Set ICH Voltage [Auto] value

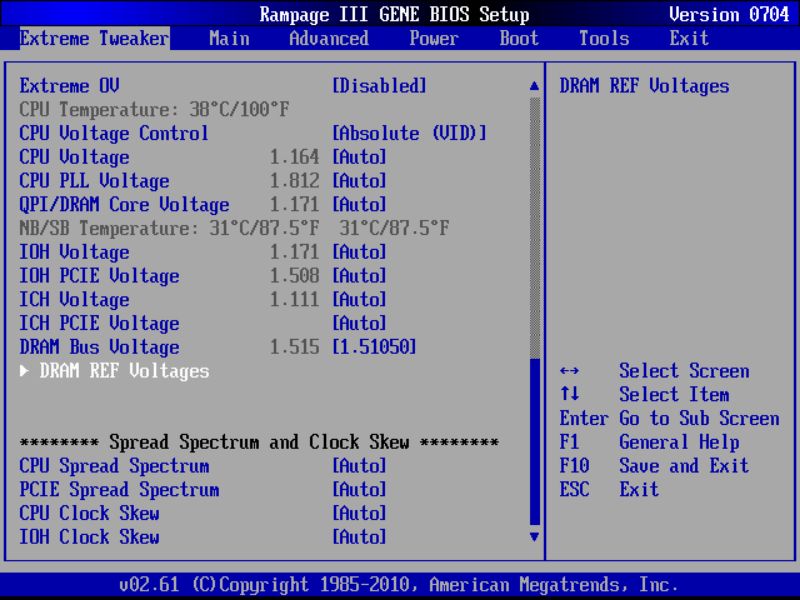(x=359, y=299)
